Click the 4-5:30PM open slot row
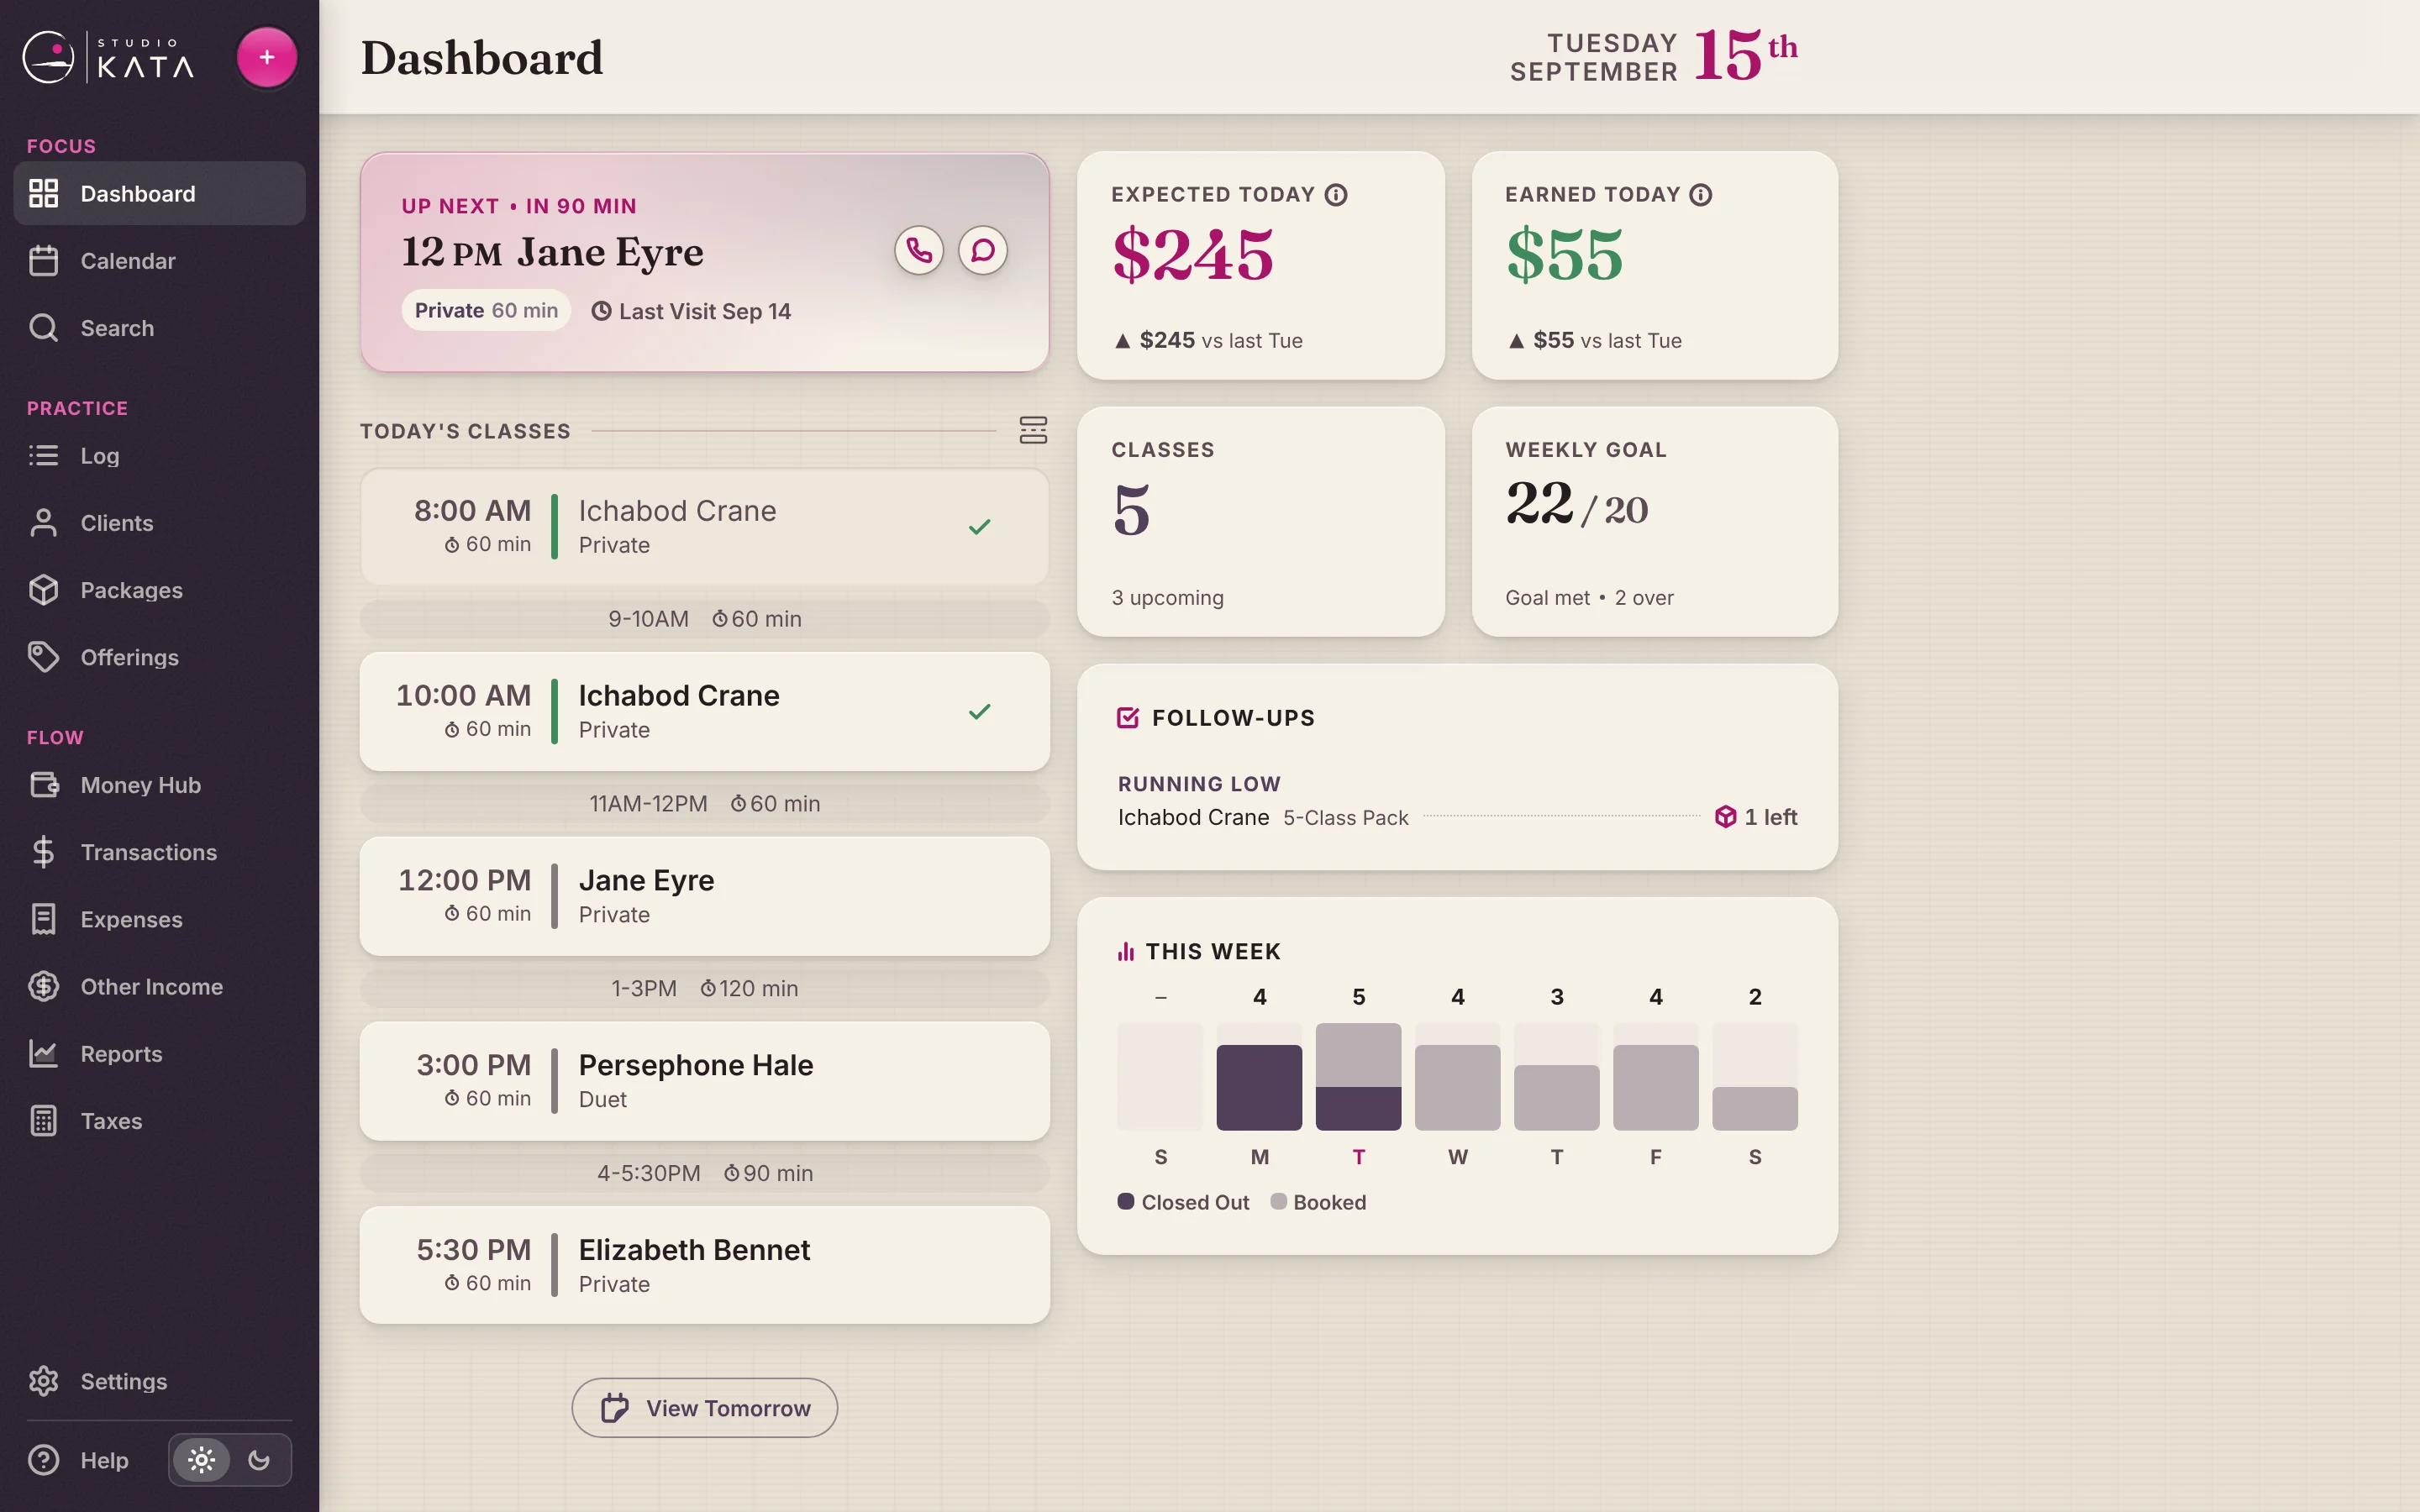The width and height of the screenshot is (2420, 1512). [x=704, y=1173]
